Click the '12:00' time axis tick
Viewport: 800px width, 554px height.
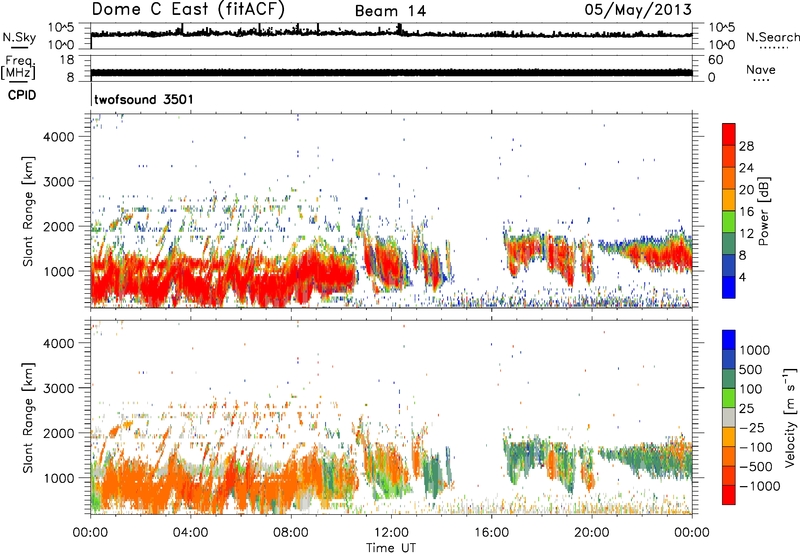[391, 533]
